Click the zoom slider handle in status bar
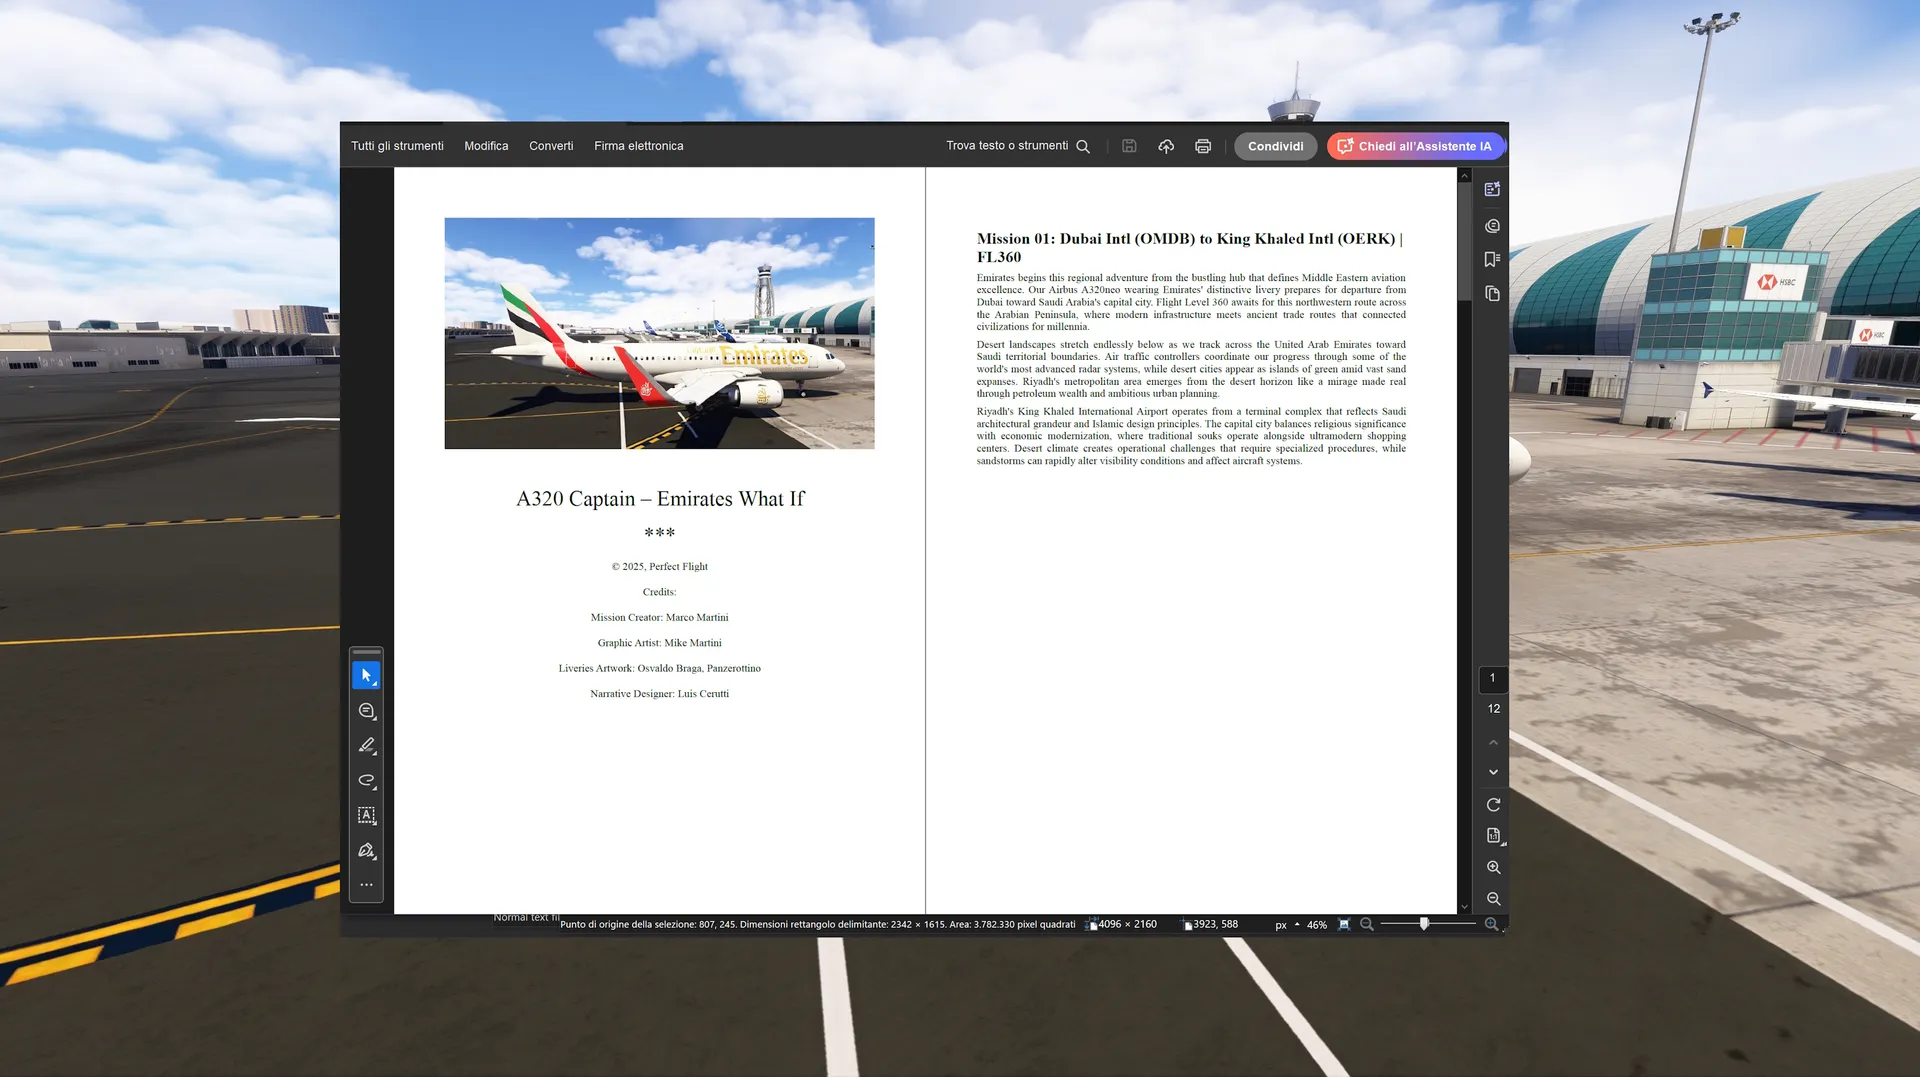 pyautogui.click(x=1424, y=925)
